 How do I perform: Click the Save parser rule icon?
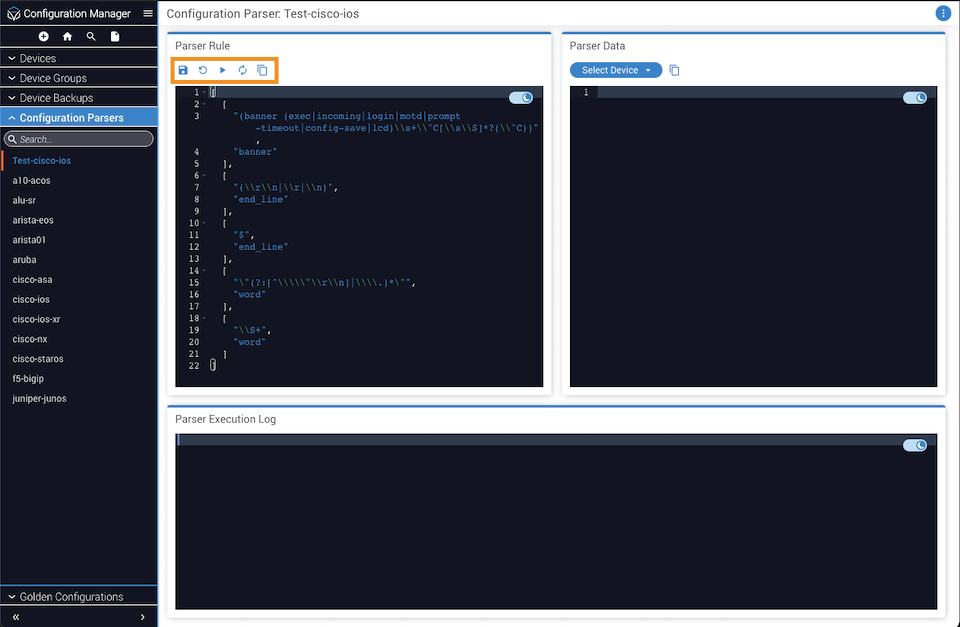183,70
